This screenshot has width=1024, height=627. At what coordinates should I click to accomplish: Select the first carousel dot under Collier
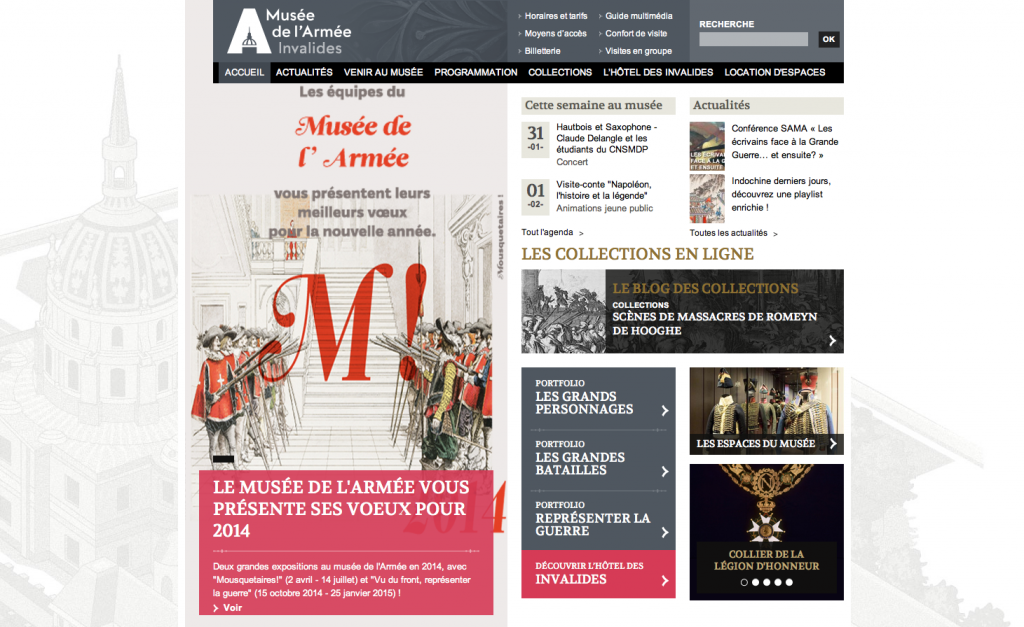click(744, 583)
